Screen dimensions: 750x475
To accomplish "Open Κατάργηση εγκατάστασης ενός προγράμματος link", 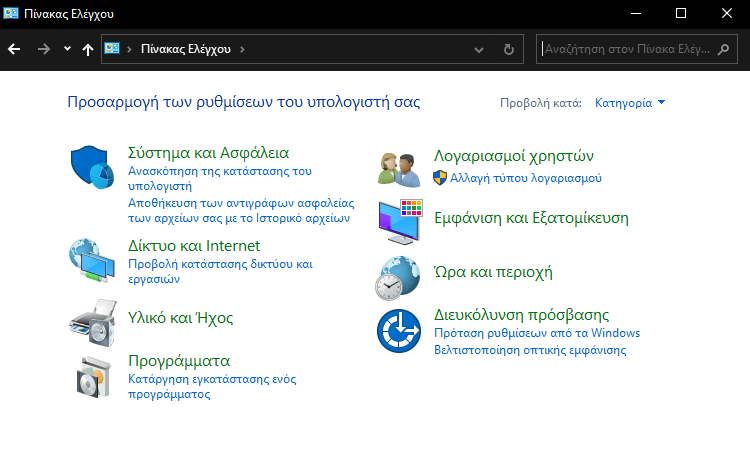I will (212, 387).
